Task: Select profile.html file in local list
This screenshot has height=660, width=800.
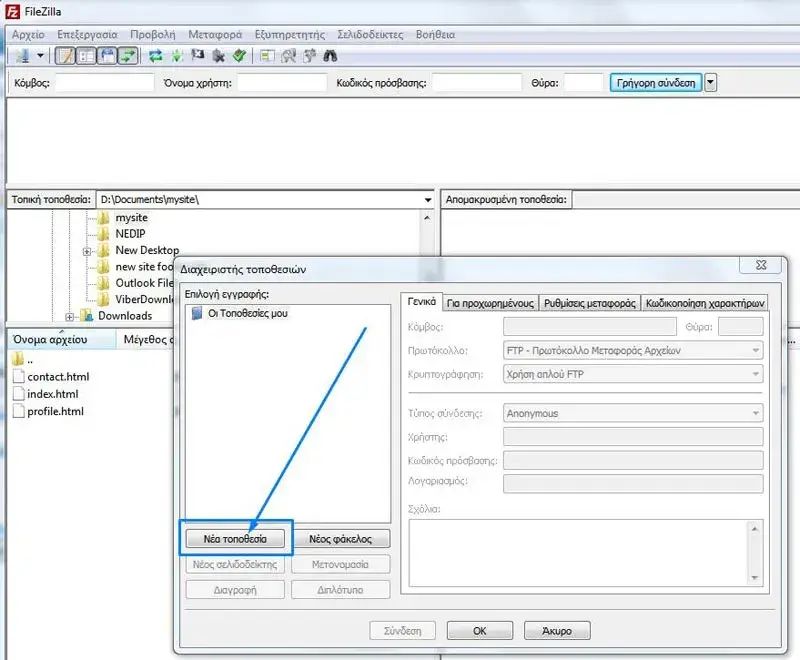Action: 55,412
